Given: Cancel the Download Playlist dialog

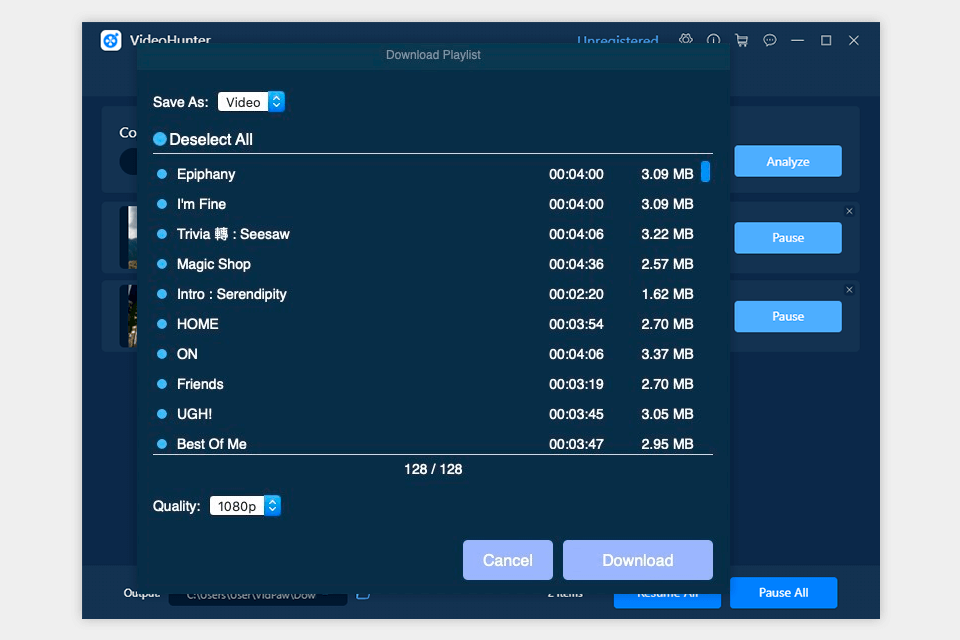Looking at the screenshot, I should tap(507, 560).
